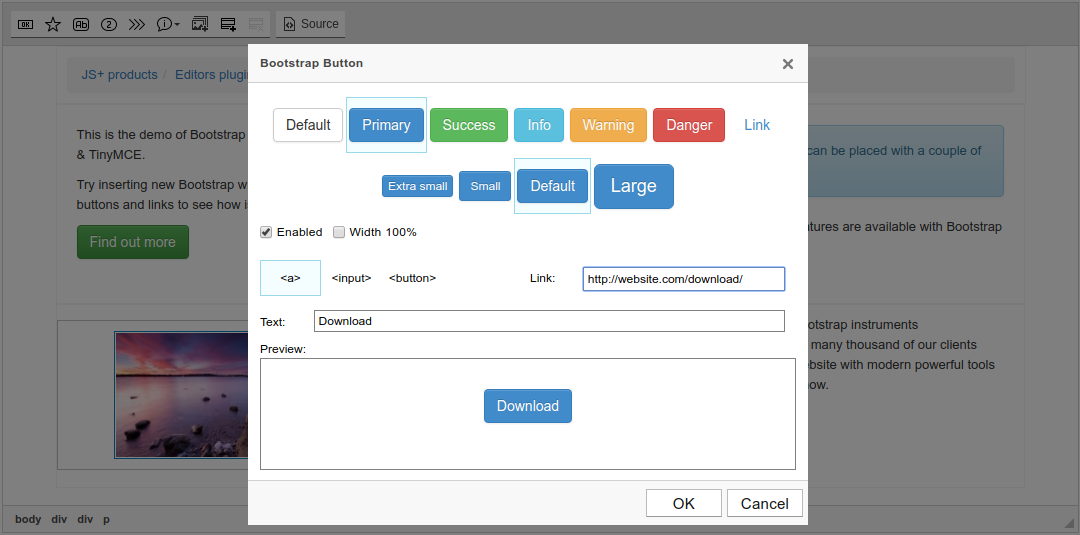Screen dimensions: 1080x535
Task: Click the circled number 2 badge icon
Action: pos(109,24)
